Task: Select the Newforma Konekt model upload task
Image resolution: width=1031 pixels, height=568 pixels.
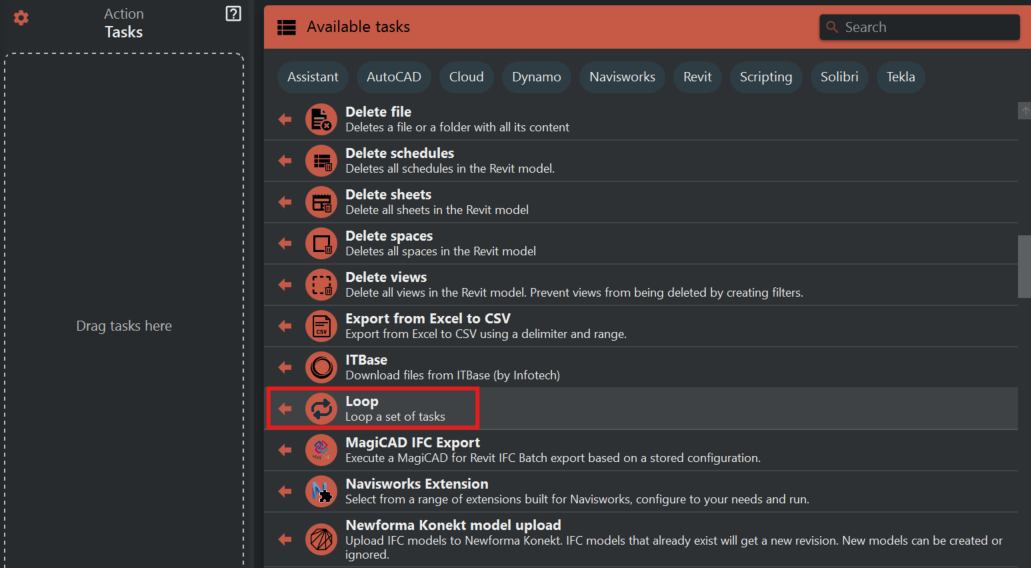Action: click(x=453, y=525)
